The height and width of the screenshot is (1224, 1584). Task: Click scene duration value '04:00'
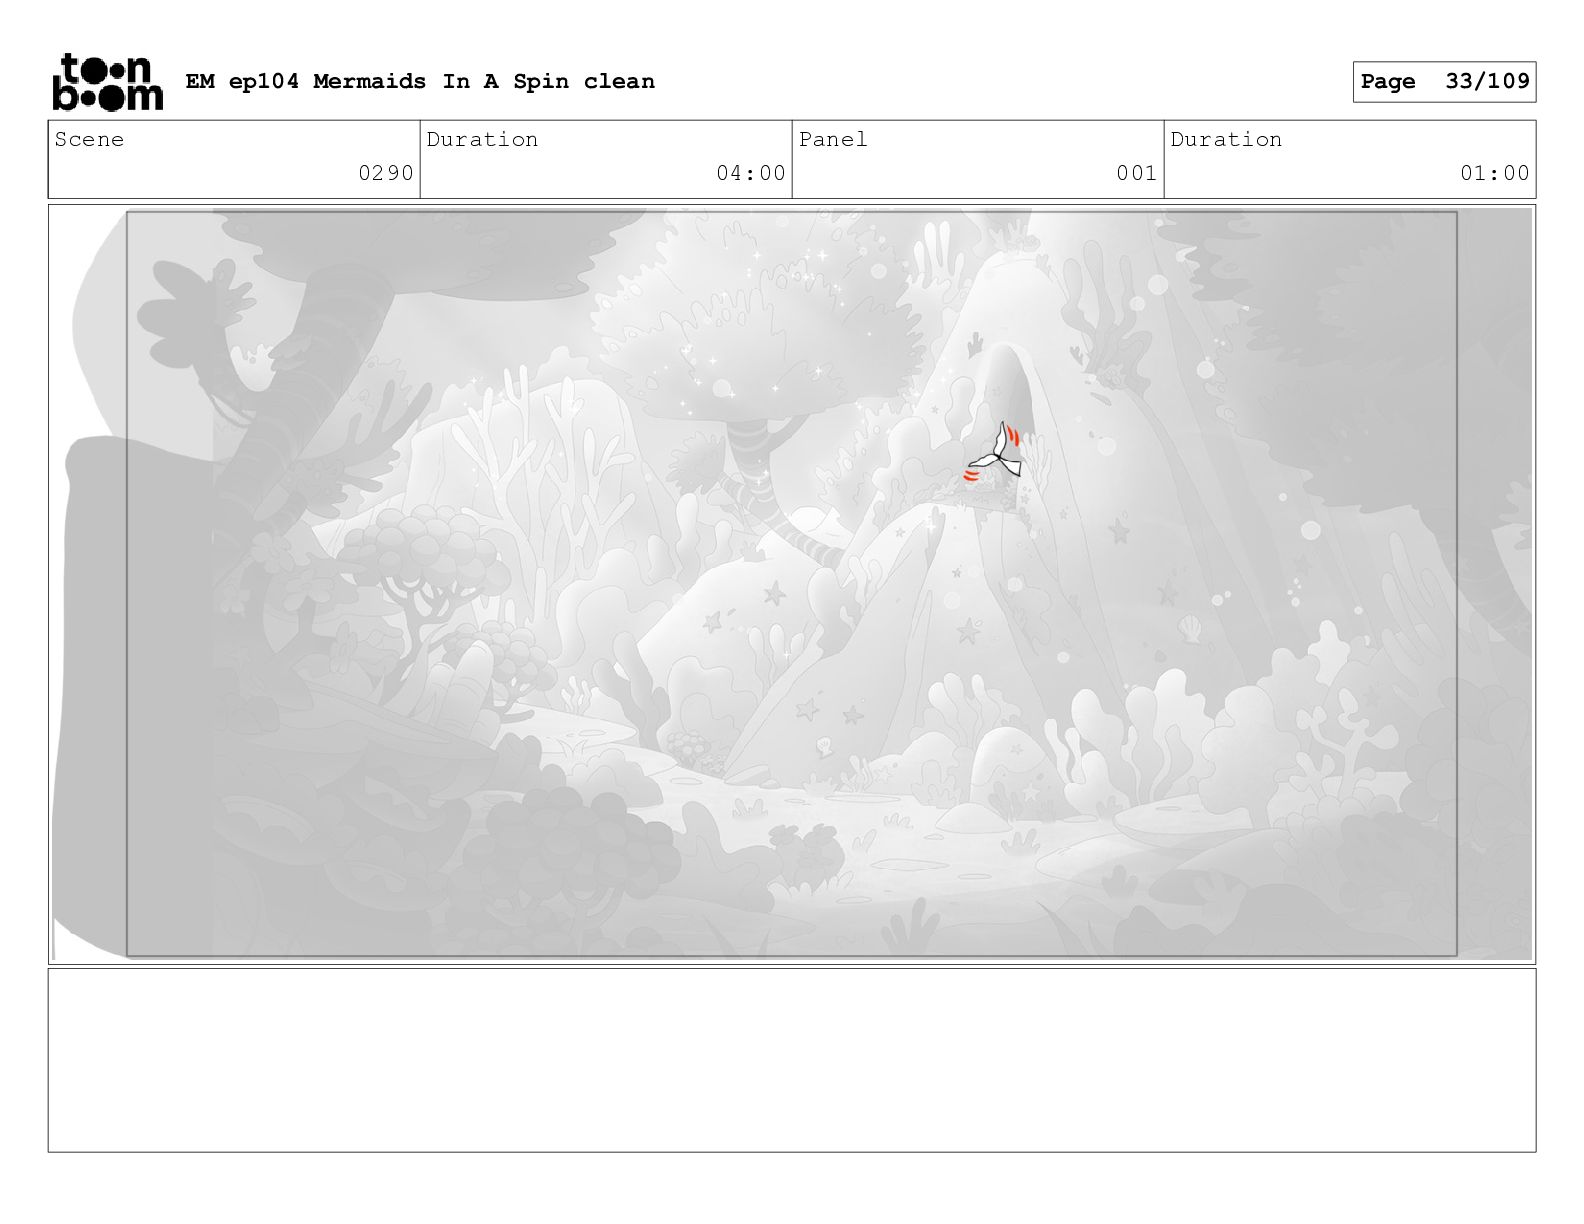(x=751, y=173)
